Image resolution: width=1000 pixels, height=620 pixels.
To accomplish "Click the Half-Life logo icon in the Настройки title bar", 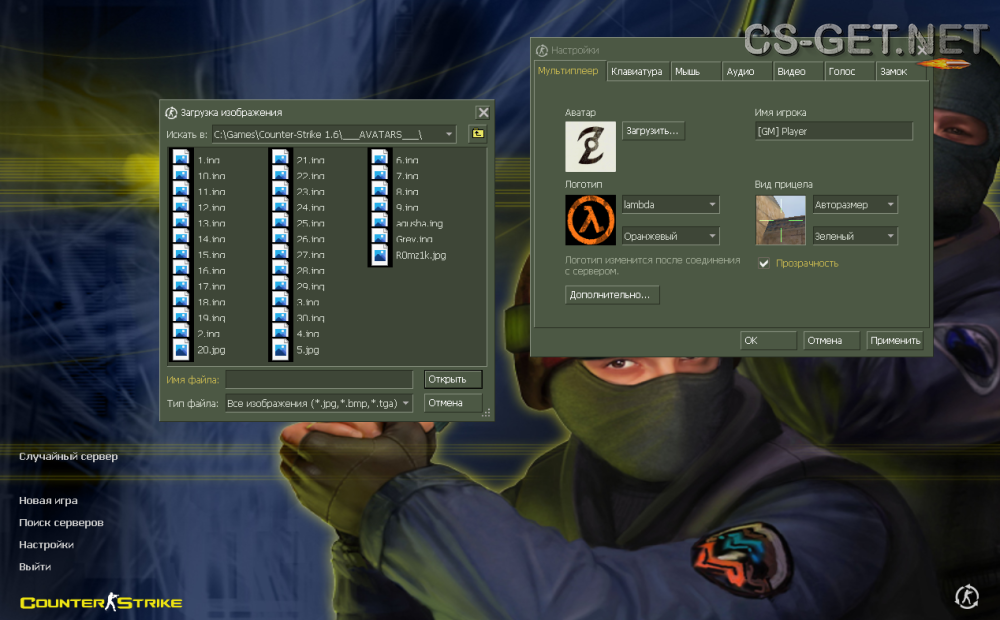I will click(542, 50).
